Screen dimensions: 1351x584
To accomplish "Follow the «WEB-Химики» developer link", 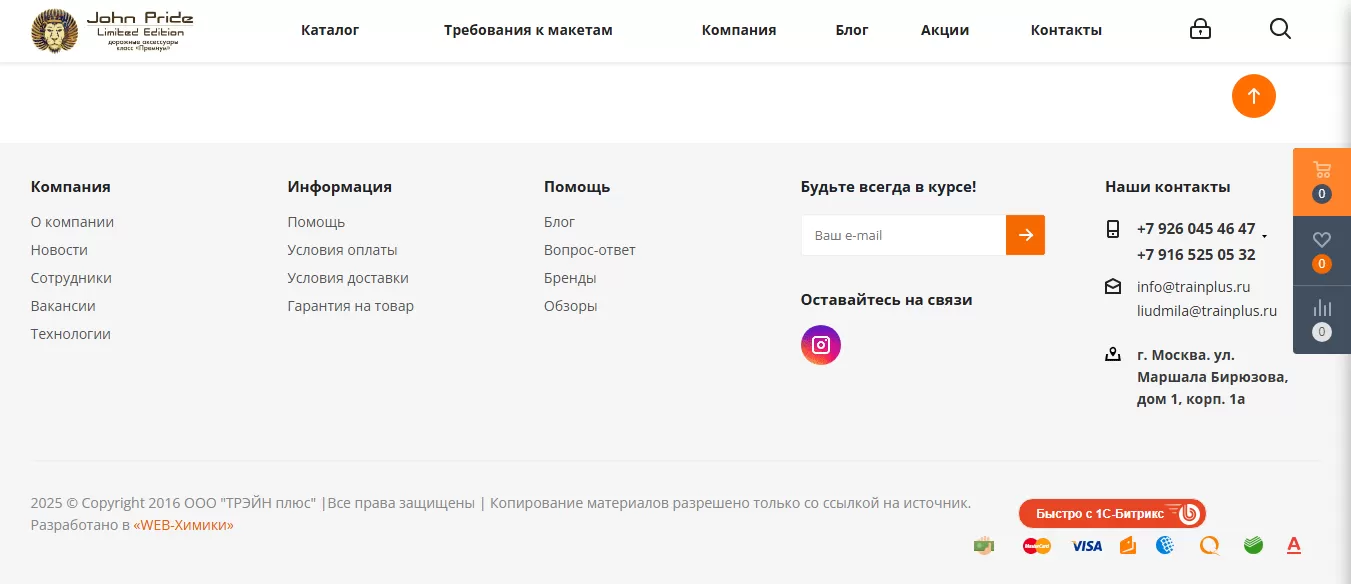I will coord(184,525).
